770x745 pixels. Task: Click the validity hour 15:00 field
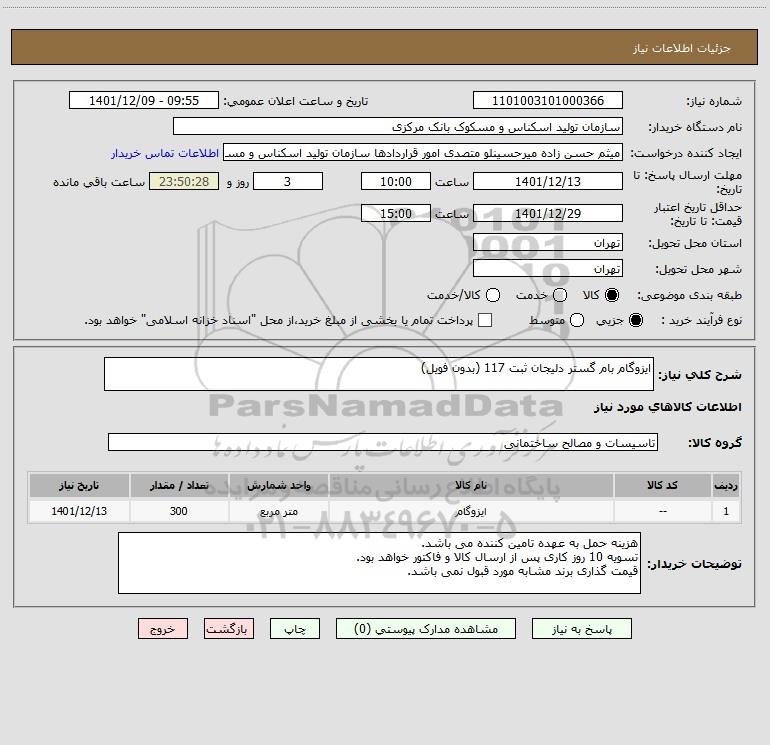click(x=396, y=213)
